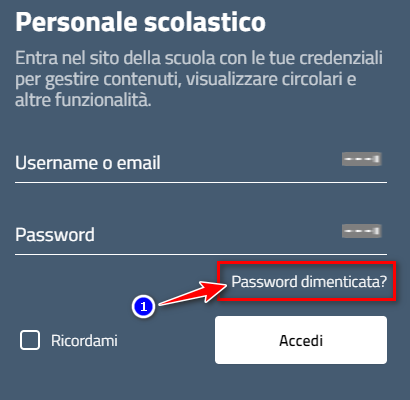410x400 pixels.
Task: Focus the Password input field
Action: coord(201,235)
